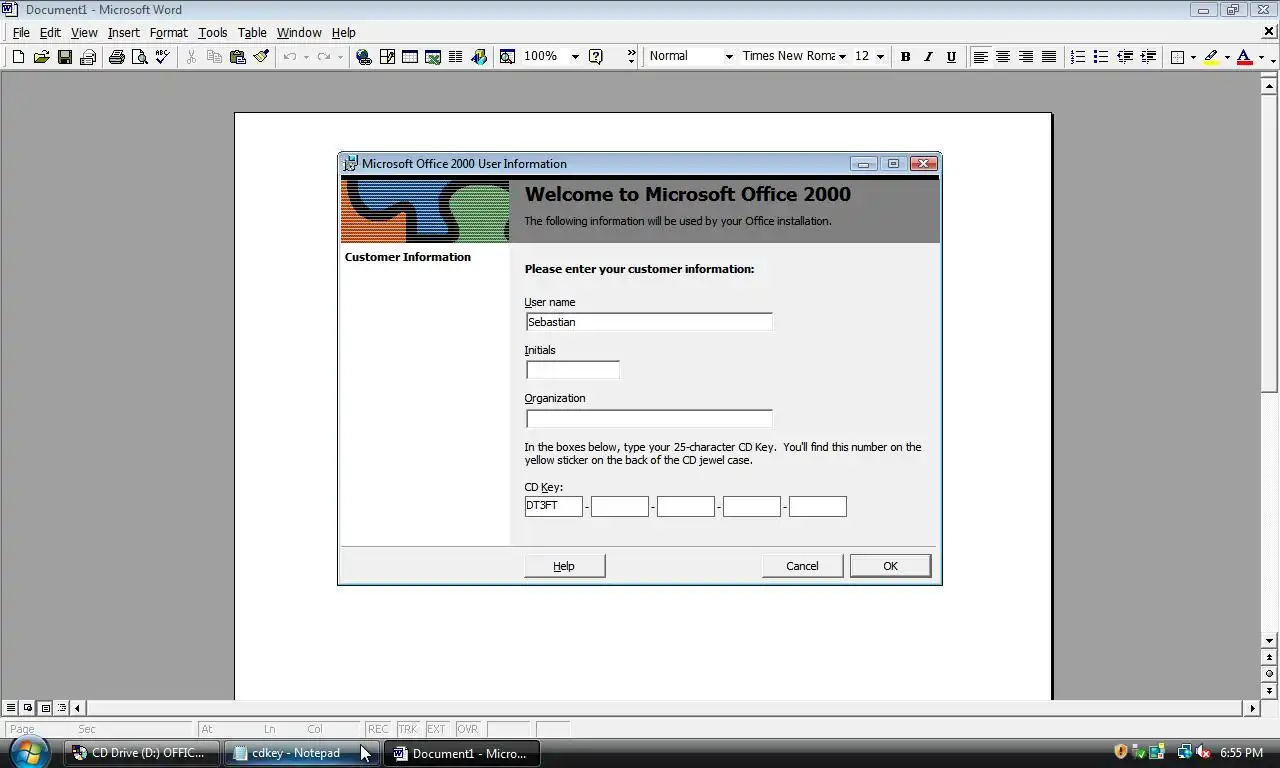The width and height of the screenshot is (1280, 768).
Task: Run Spelling and Grammar check
Action: pos(162,57)
